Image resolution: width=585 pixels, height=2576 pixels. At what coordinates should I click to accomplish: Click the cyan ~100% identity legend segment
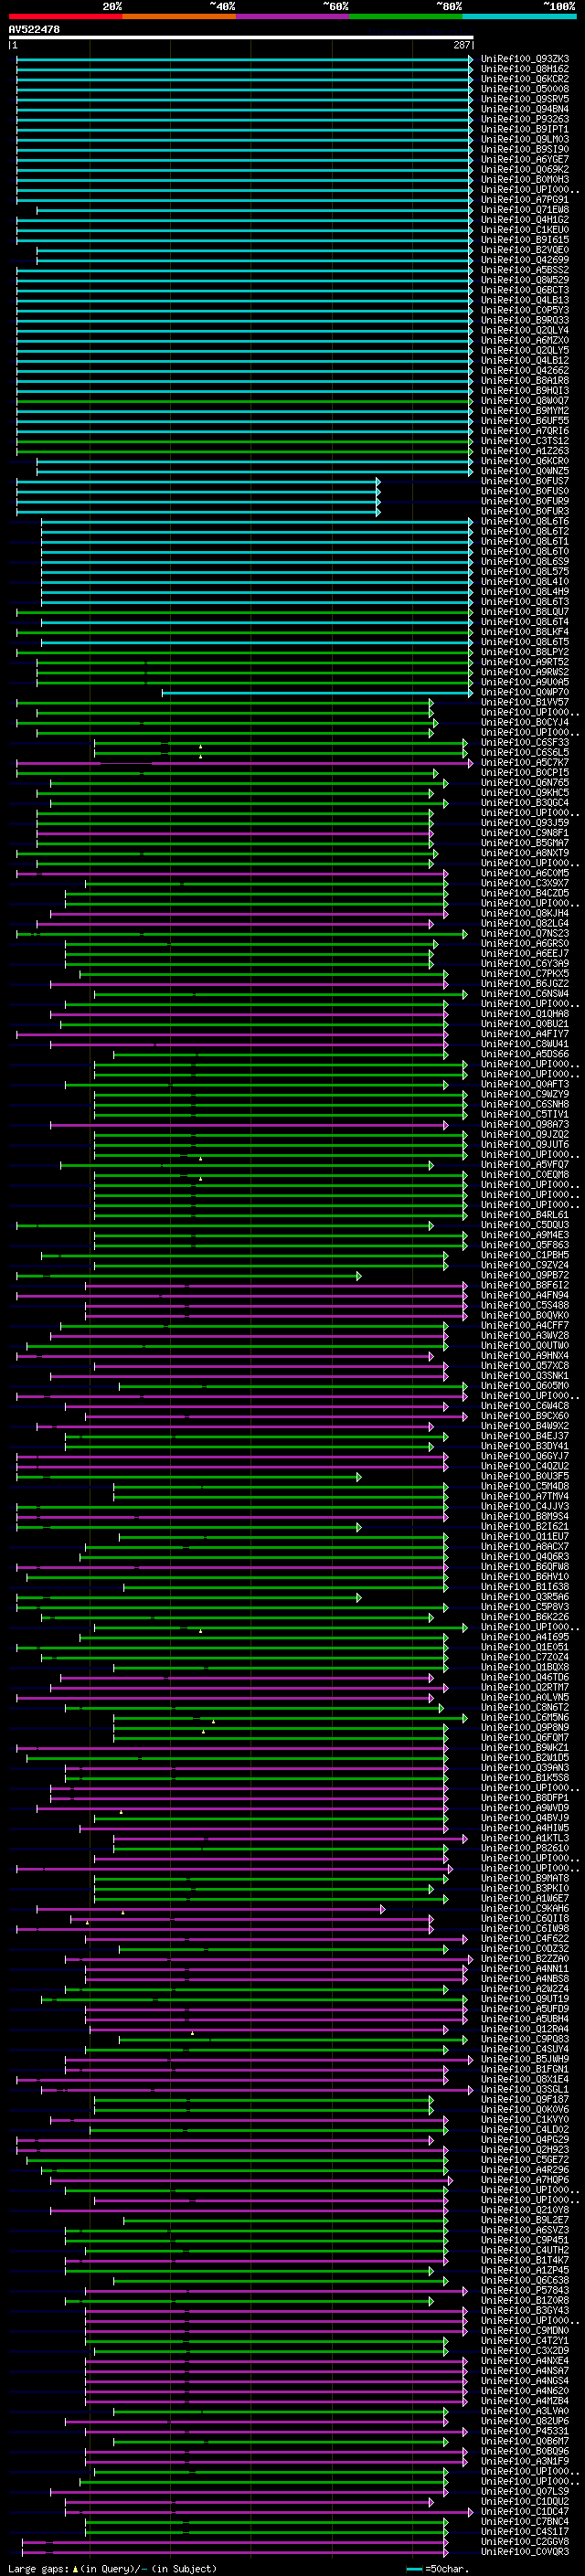point(519,16)
